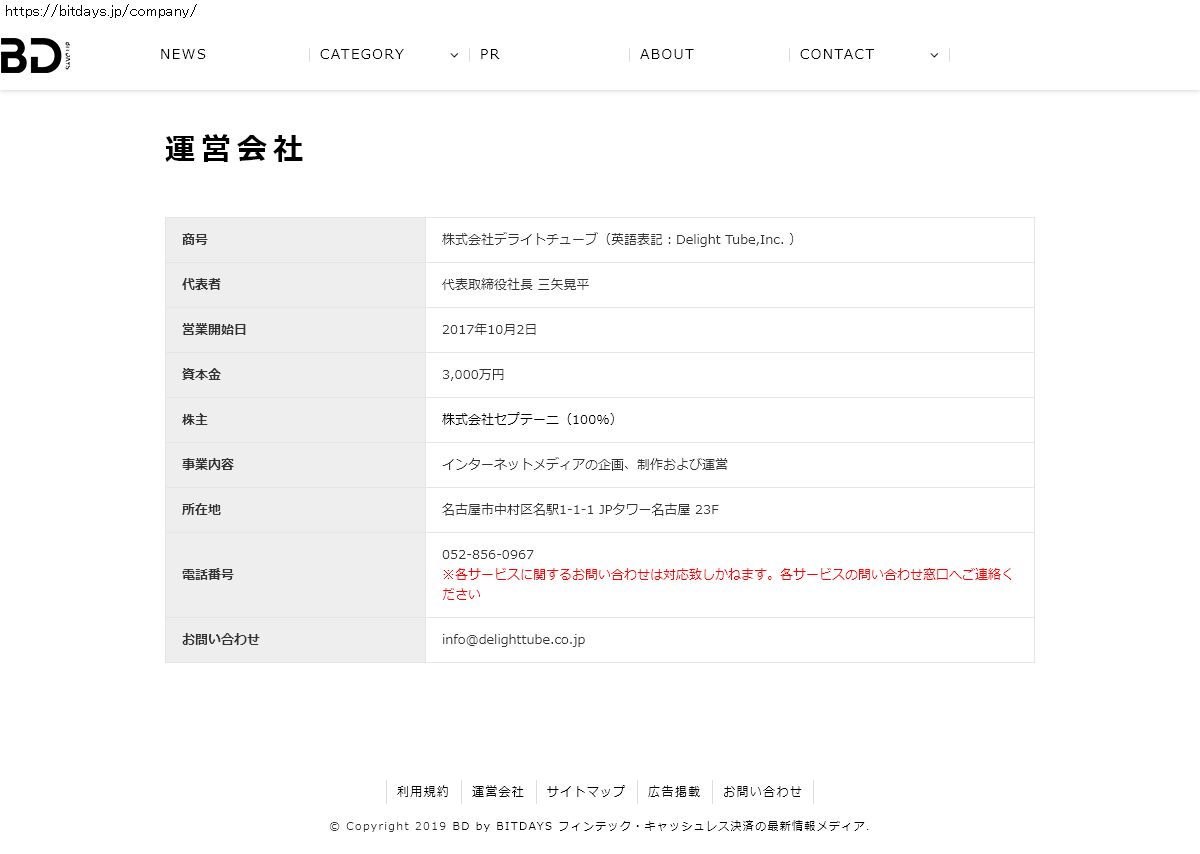Viewport: 1200px width, 854px height.
Task: Open the サイトマップ footer link
Action: pyautogui.click(x=586, y=792)
